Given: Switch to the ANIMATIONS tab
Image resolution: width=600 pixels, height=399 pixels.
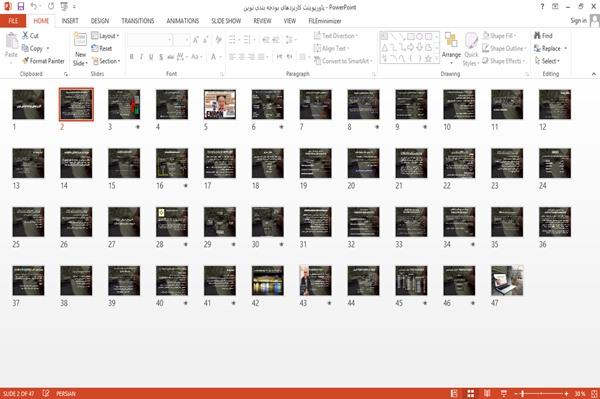Looking at the screenshot, I should 183,21.
